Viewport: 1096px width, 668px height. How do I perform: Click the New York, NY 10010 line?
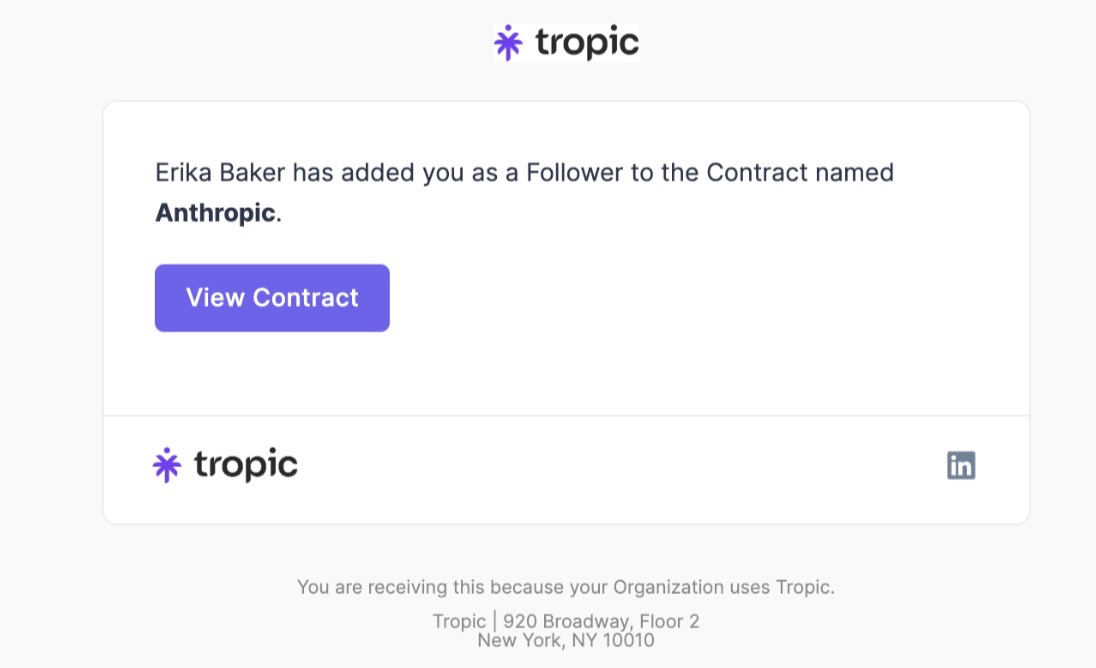pos(566,640)
